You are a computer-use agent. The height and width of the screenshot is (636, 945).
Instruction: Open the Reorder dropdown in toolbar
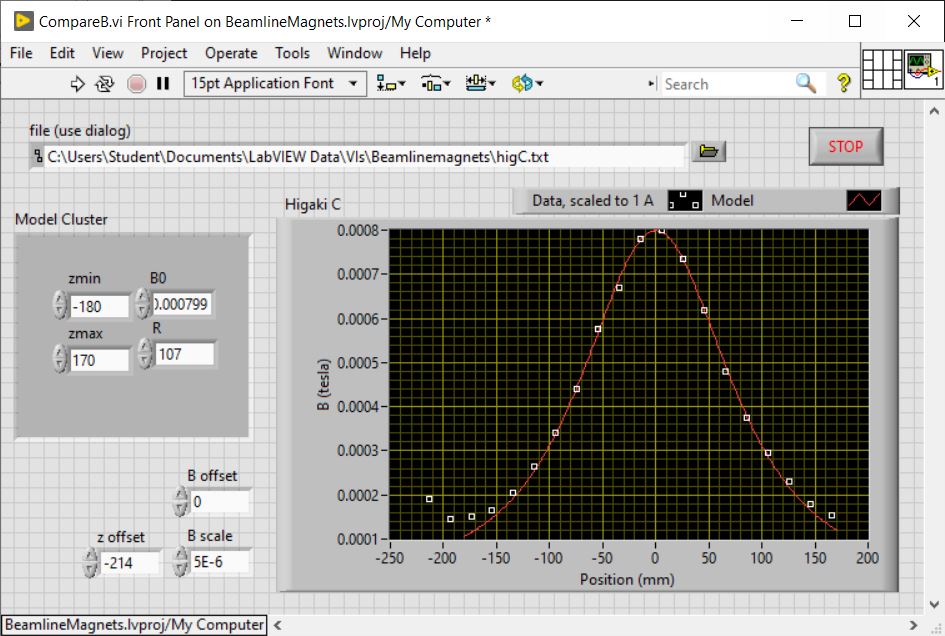click(x=527, y=84)
